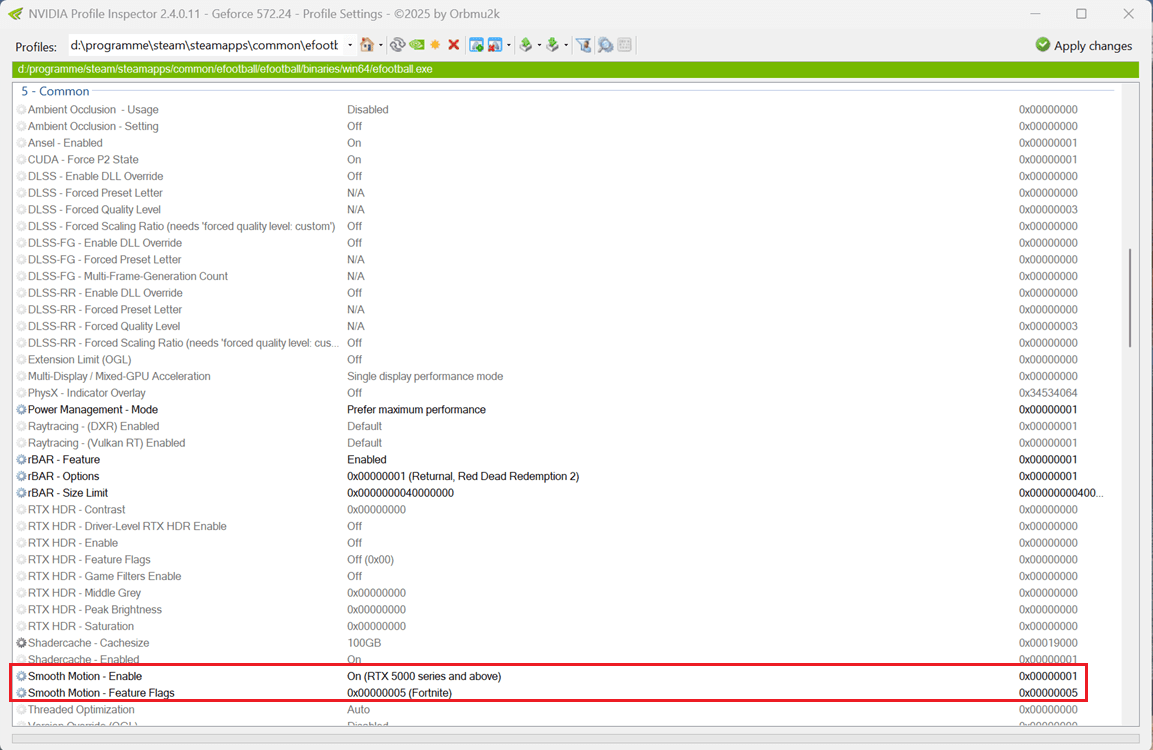Click the green NVIDIA restore-defaults icon
The image size is (1153, 750).
tap(417, 45)
